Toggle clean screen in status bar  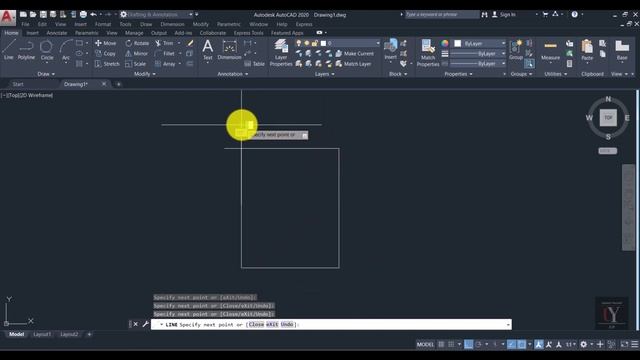click(624, 344)
